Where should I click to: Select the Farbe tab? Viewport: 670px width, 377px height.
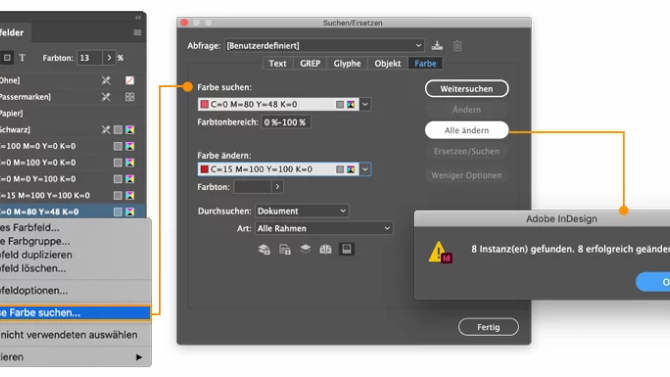(x=426, y=64)
